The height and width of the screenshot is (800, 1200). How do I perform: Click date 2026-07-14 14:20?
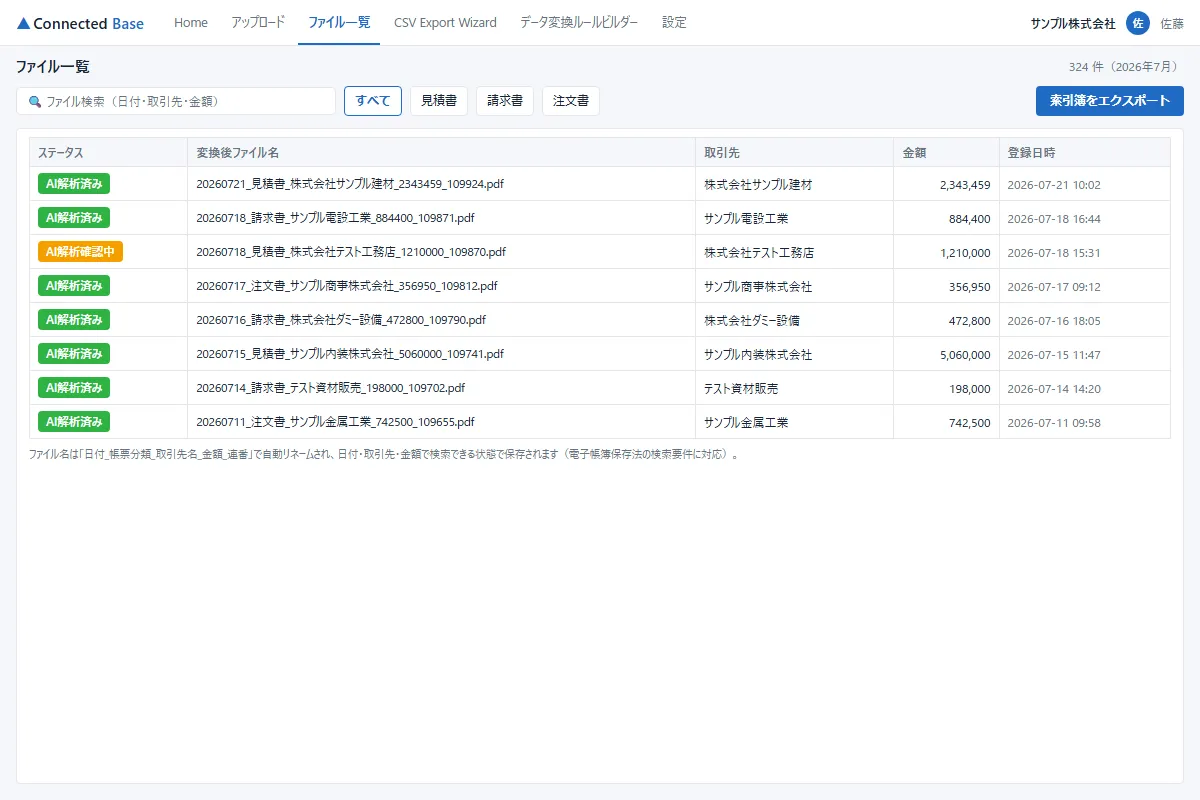click(x=1054, y=388)
